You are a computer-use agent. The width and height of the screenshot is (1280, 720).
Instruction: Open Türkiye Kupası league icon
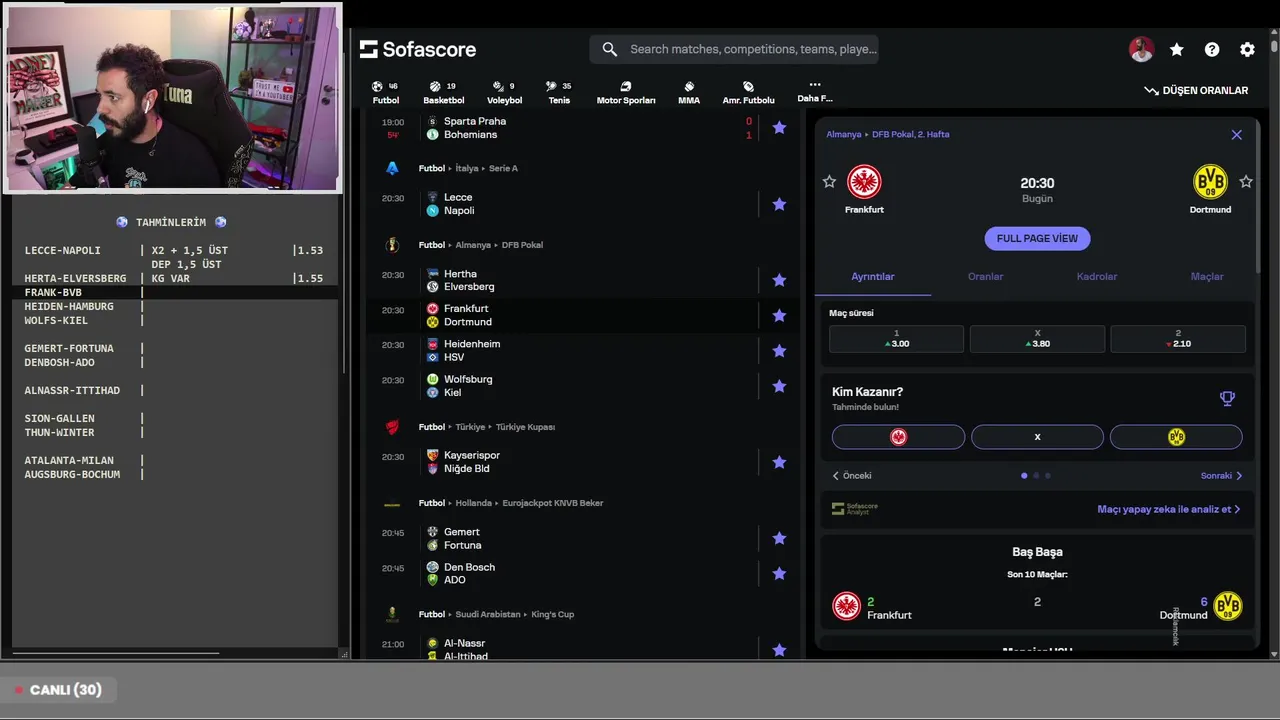pos(392,427)
